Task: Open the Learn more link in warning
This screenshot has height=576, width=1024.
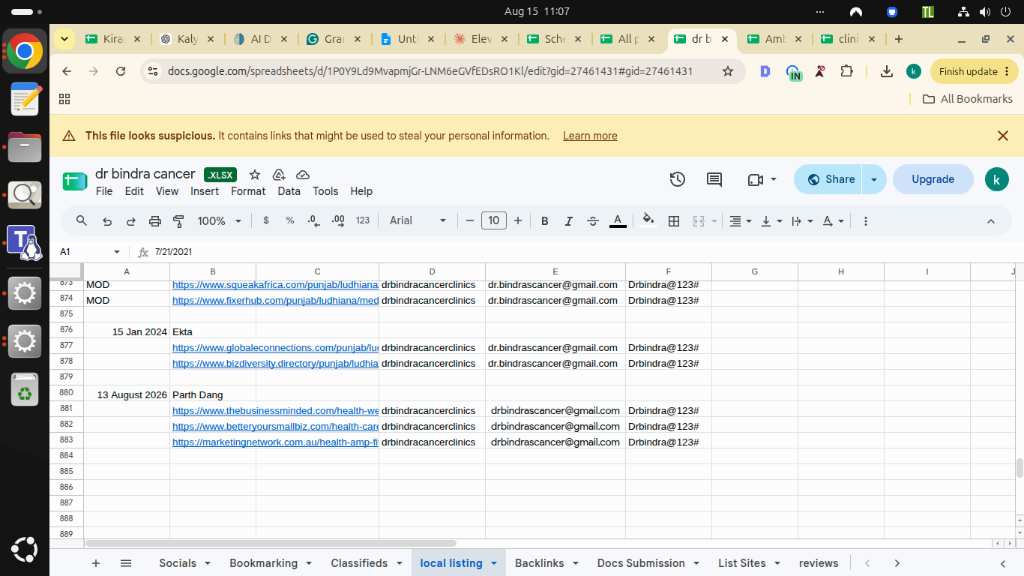Action: [x=590, y=136]
